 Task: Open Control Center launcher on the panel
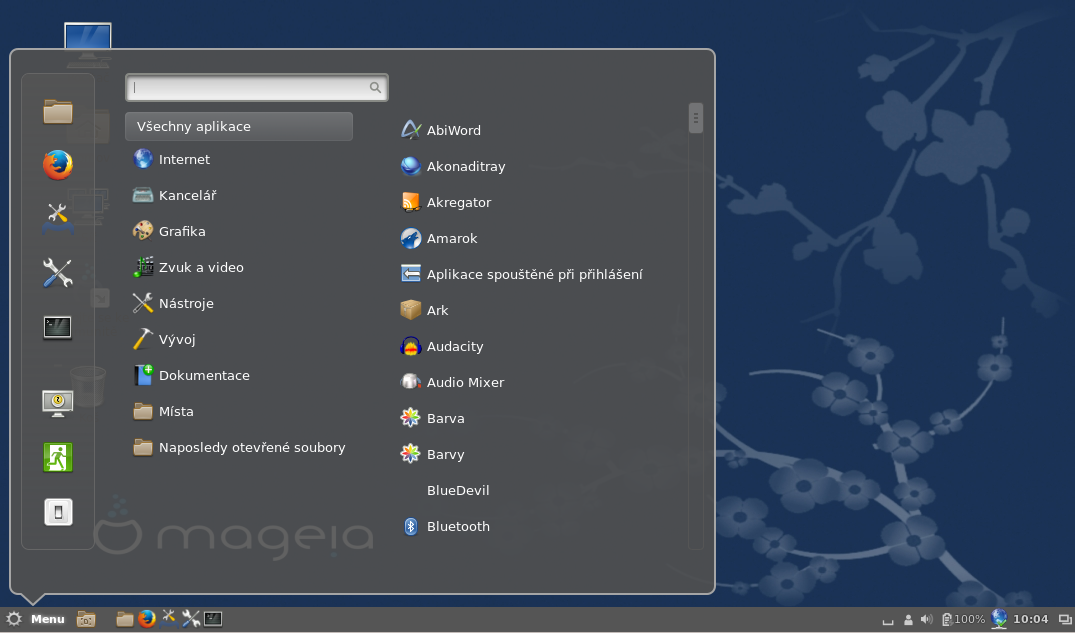coord(168,619)
